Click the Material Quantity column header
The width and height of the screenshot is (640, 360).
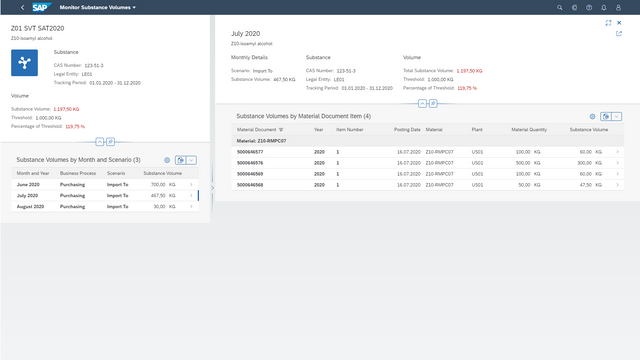pos(529,129)
